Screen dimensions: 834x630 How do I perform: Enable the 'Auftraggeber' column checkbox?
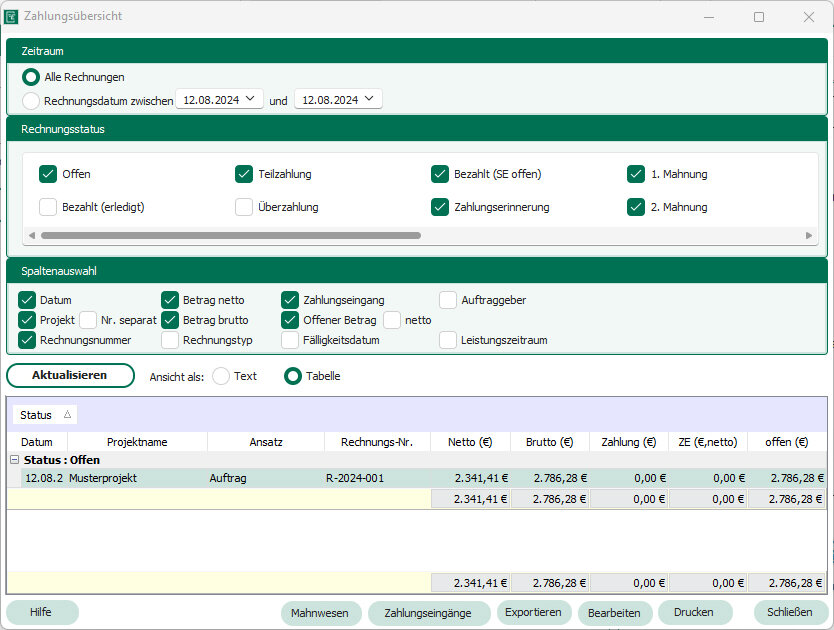click(448, 300)
